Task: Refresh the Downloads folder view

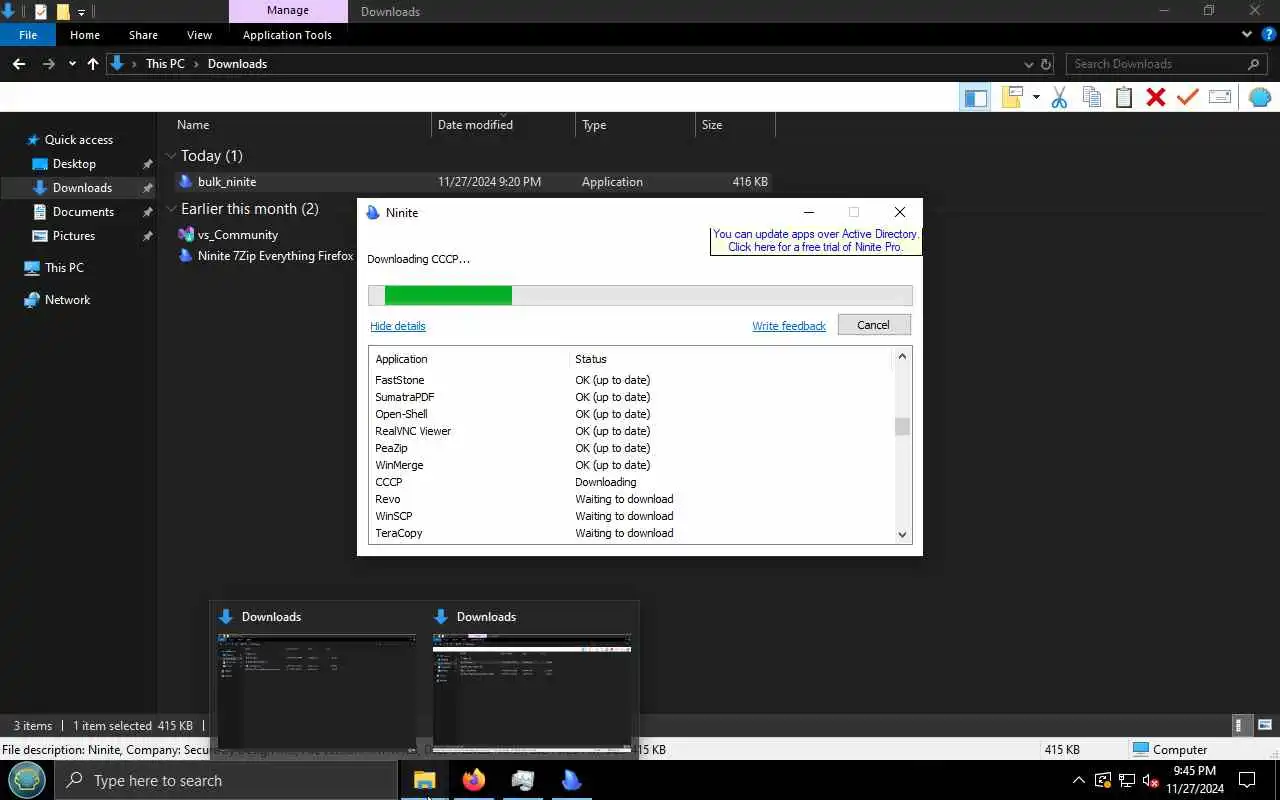Action: tap(1046, 64)
